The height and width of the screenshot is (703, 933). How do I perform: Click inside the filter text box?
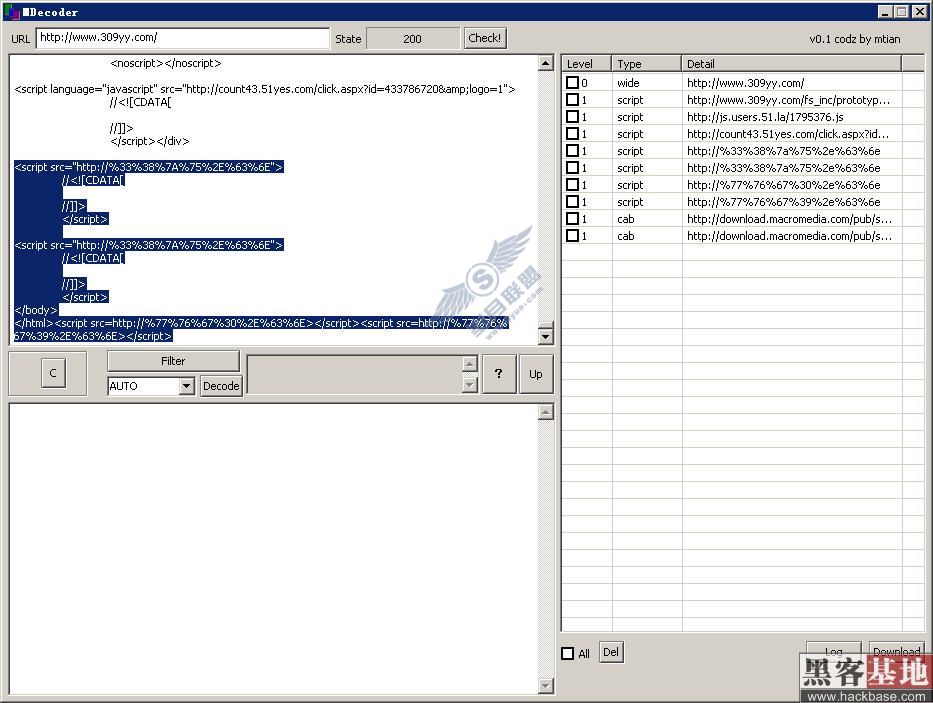click(x=355, y=374)
